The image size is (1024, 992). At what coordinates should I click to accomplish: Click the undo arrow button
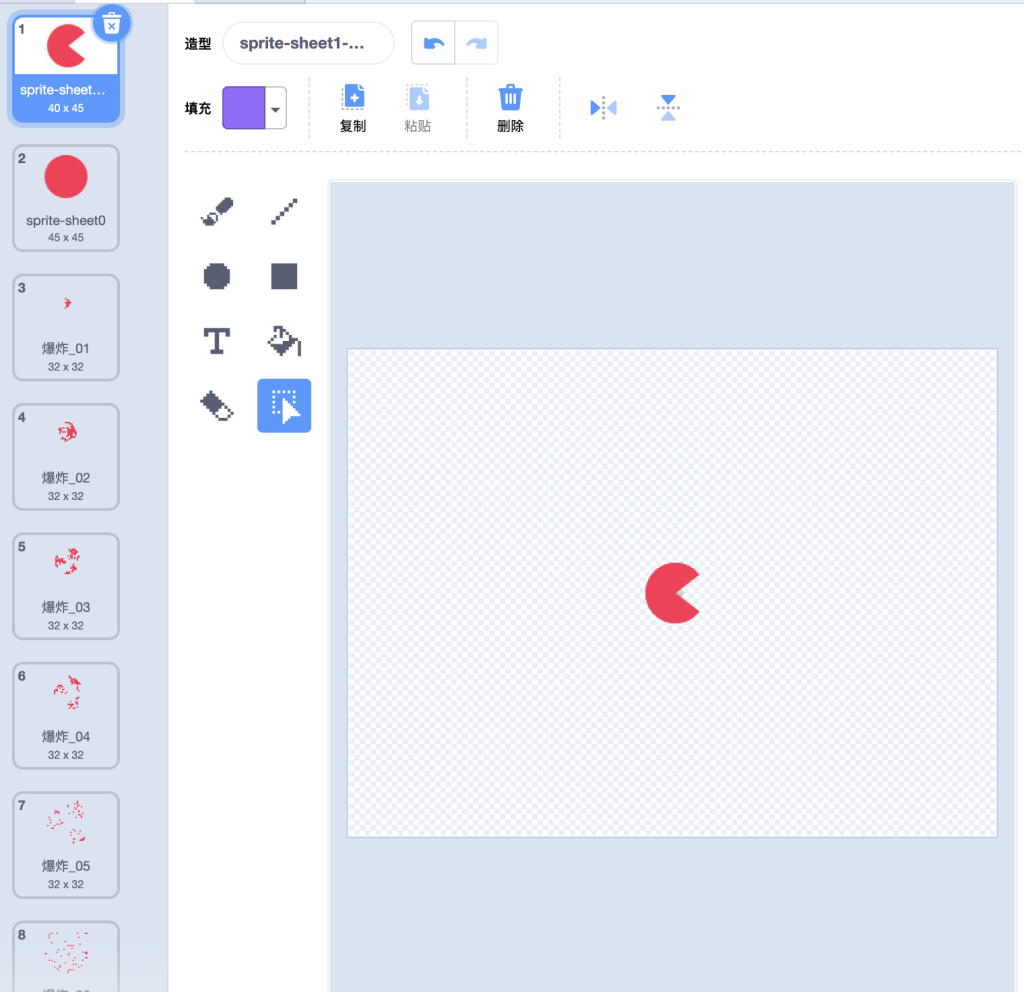(433, 43)
